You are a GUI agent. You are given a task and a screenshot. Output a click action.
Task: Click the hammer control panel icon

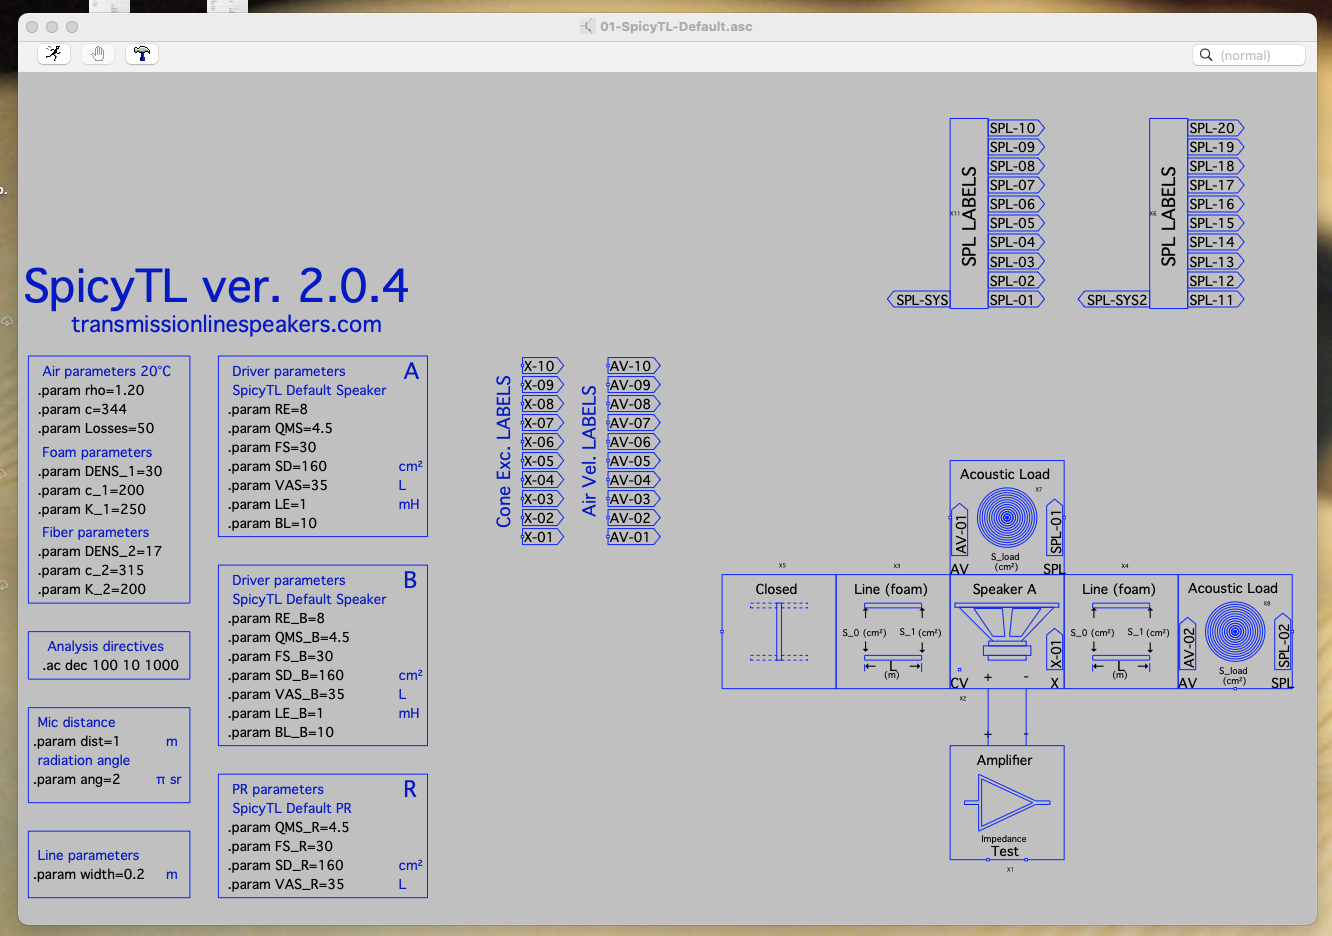click(x=142, y=54)
